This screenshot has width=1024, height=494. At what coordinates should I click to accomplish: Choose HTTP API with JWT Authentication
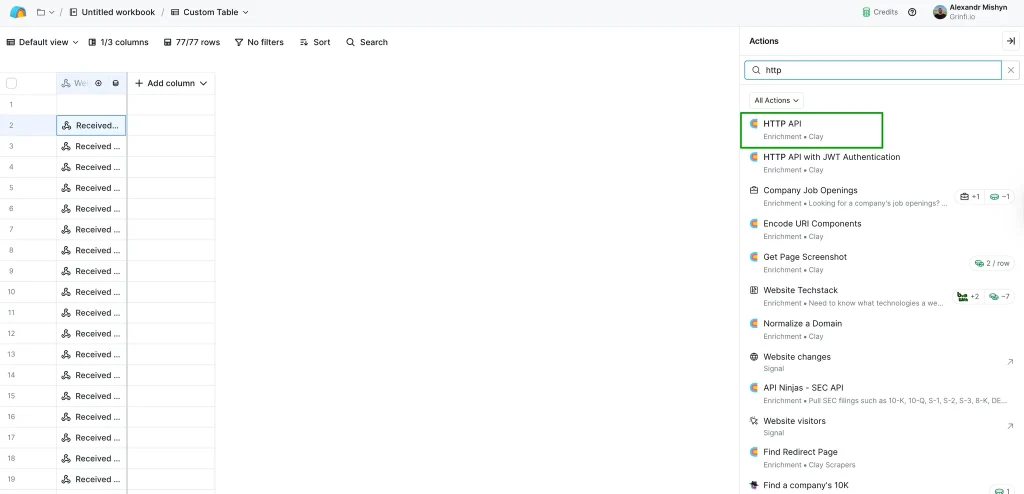click(x=831, y=157)
